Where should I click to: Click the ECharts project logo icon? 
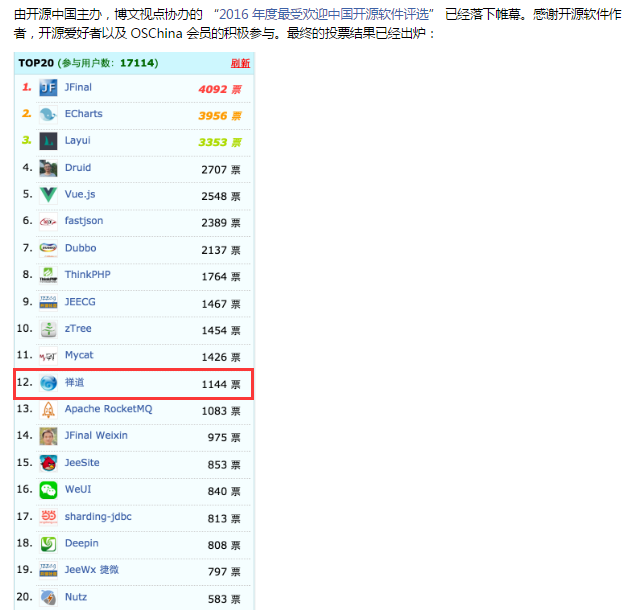48,114
